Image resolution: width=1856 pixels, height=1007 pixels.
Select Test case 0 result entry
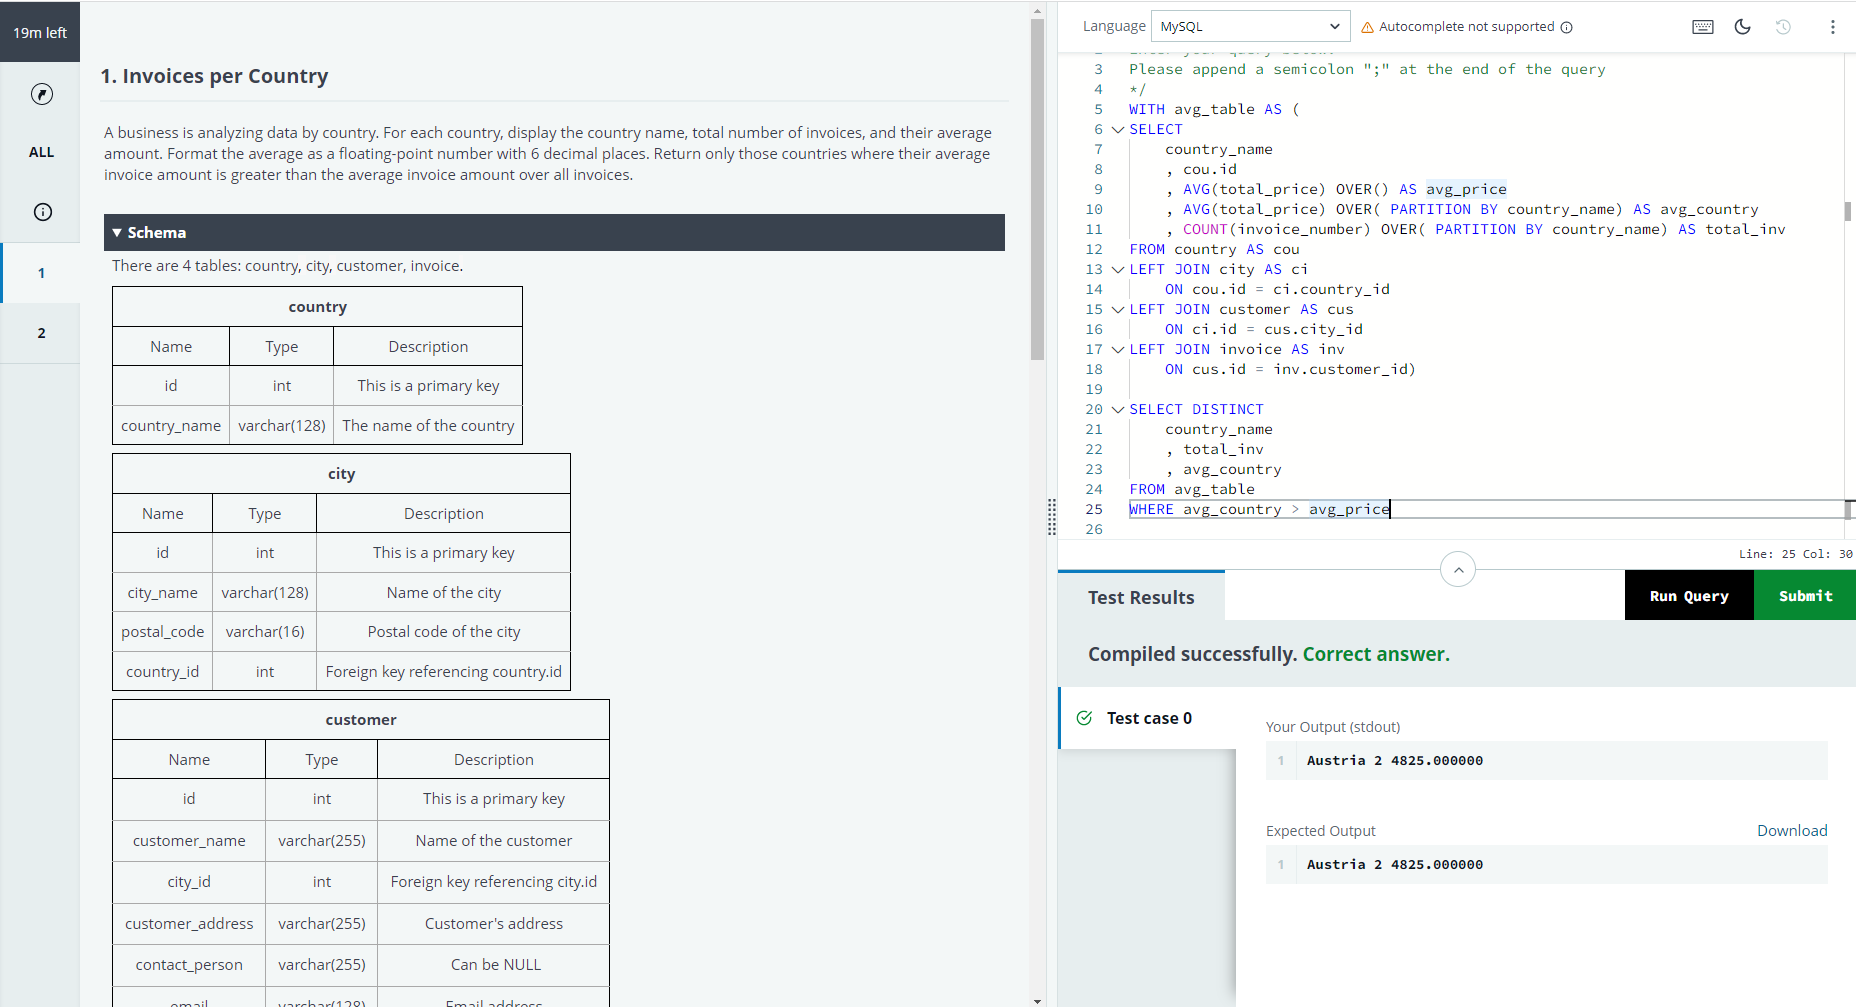[x=1148, y=718]
